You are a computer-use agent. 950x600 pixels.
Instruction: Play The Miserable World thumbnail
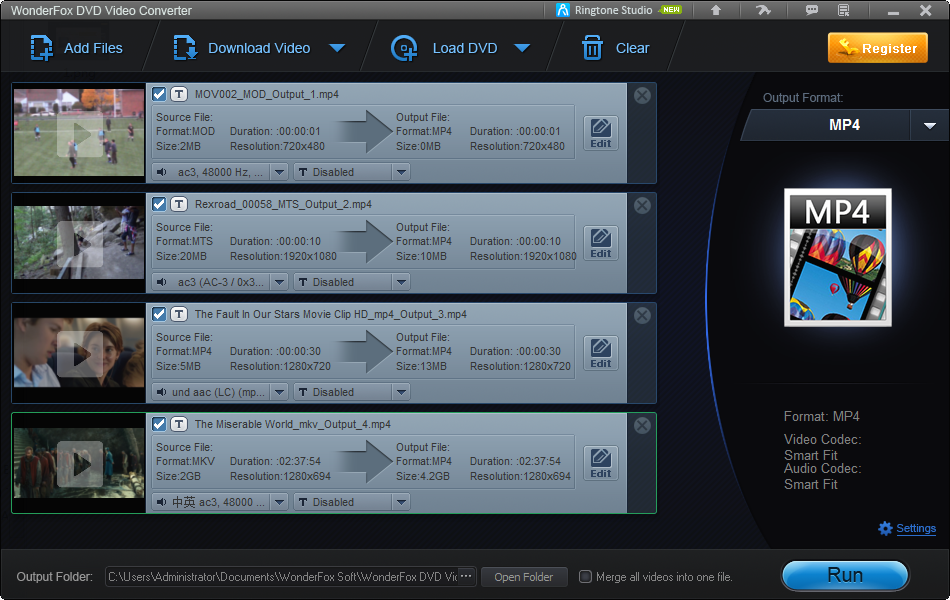[x=79, y=464]
